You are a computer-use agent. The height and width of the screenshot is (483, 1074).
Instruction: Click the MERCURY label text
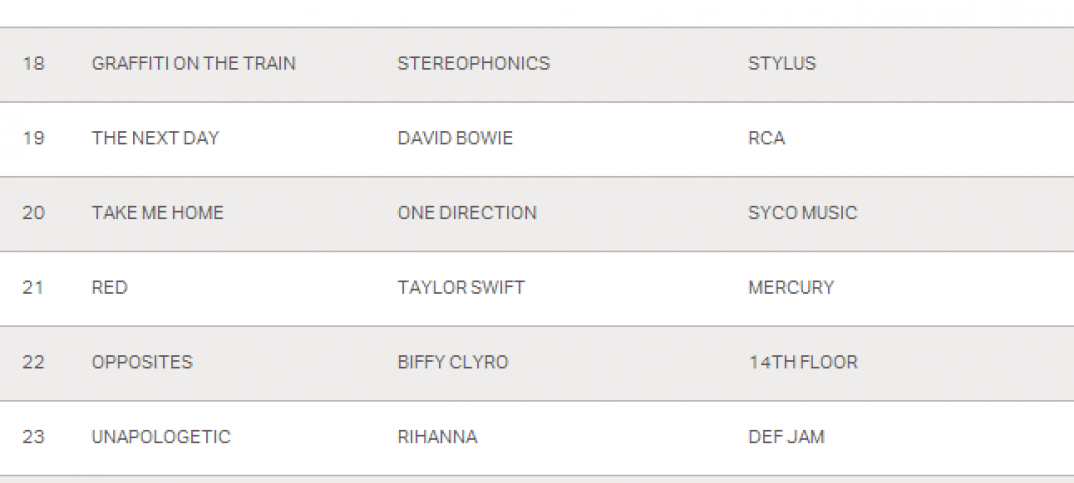point(790,288)
